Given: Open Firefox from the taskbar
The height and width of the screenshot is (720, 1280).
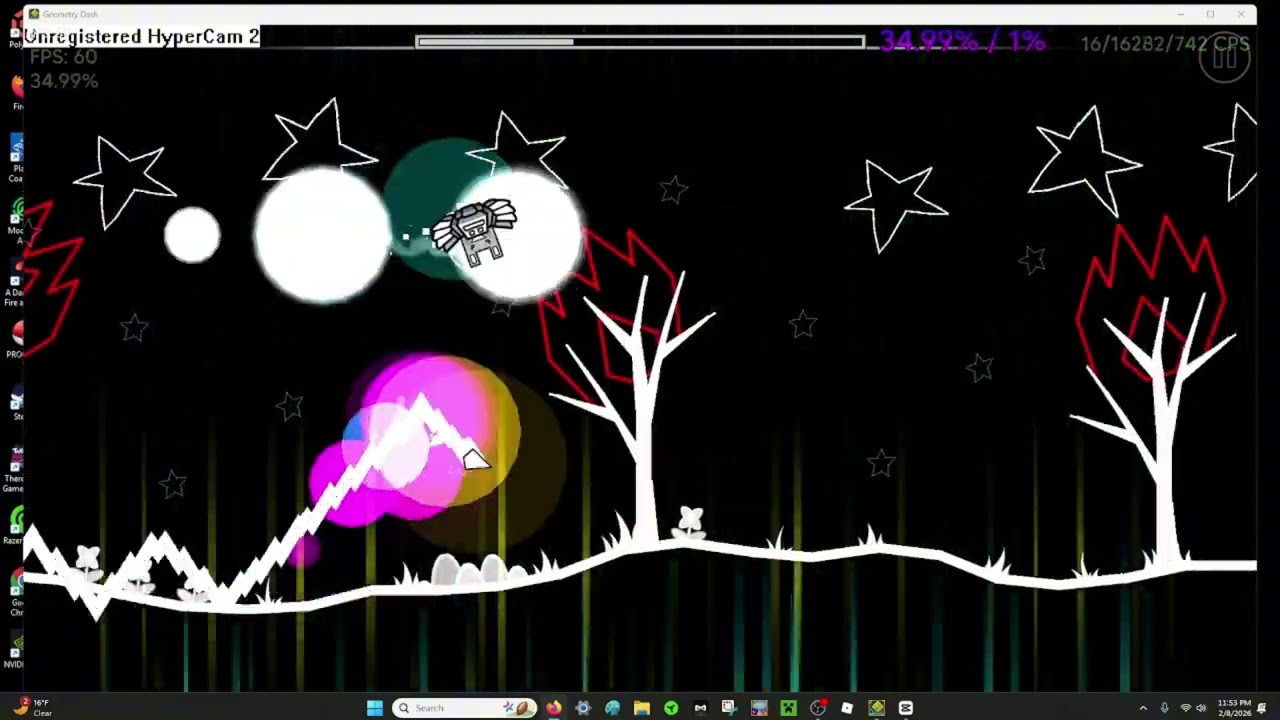Looking at the screenshot, I should click(553, 708).
